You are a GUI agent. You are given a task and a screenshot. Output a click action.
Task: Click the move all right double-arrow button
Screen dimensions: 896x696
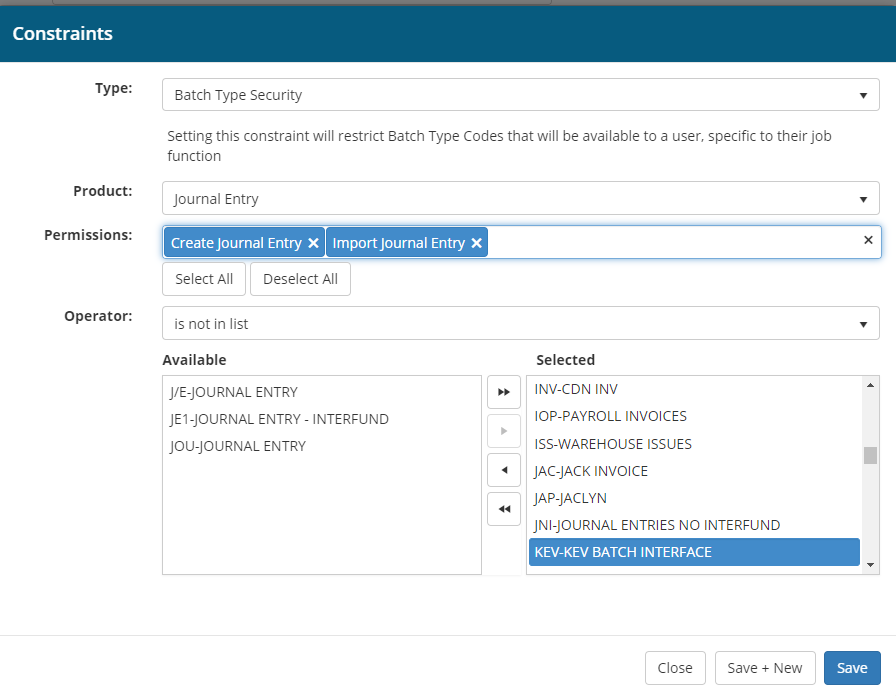click(x=504, y=393)
